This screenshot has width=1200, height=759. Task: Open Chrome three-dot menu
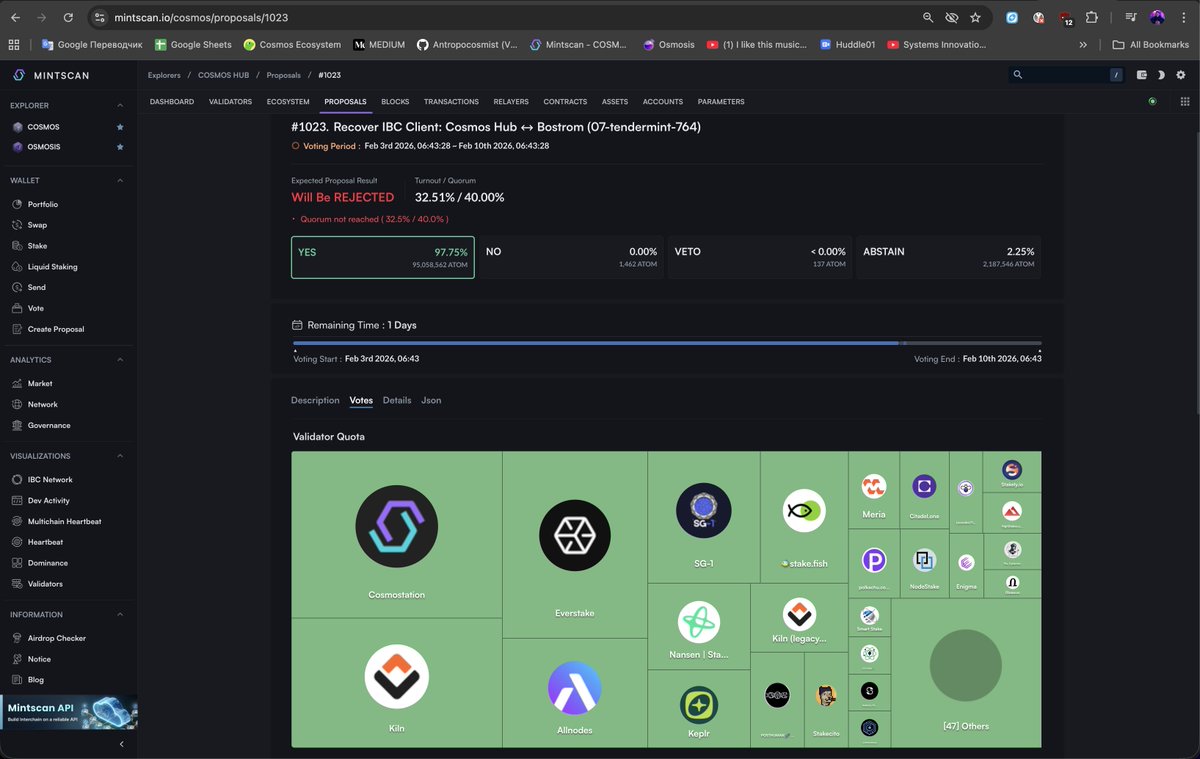(1183, 18)
